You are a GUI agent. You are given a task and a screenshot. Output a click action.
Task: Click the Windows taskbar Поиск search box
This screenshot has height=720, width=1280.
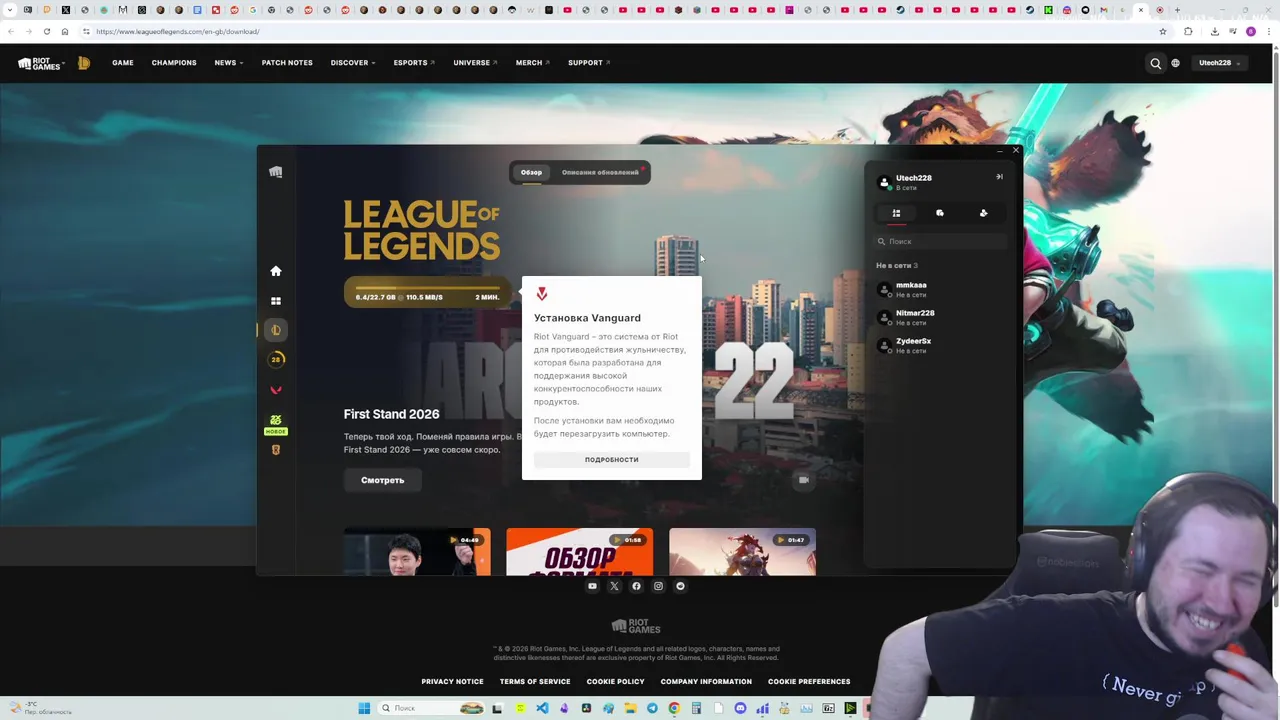point(432,708)
